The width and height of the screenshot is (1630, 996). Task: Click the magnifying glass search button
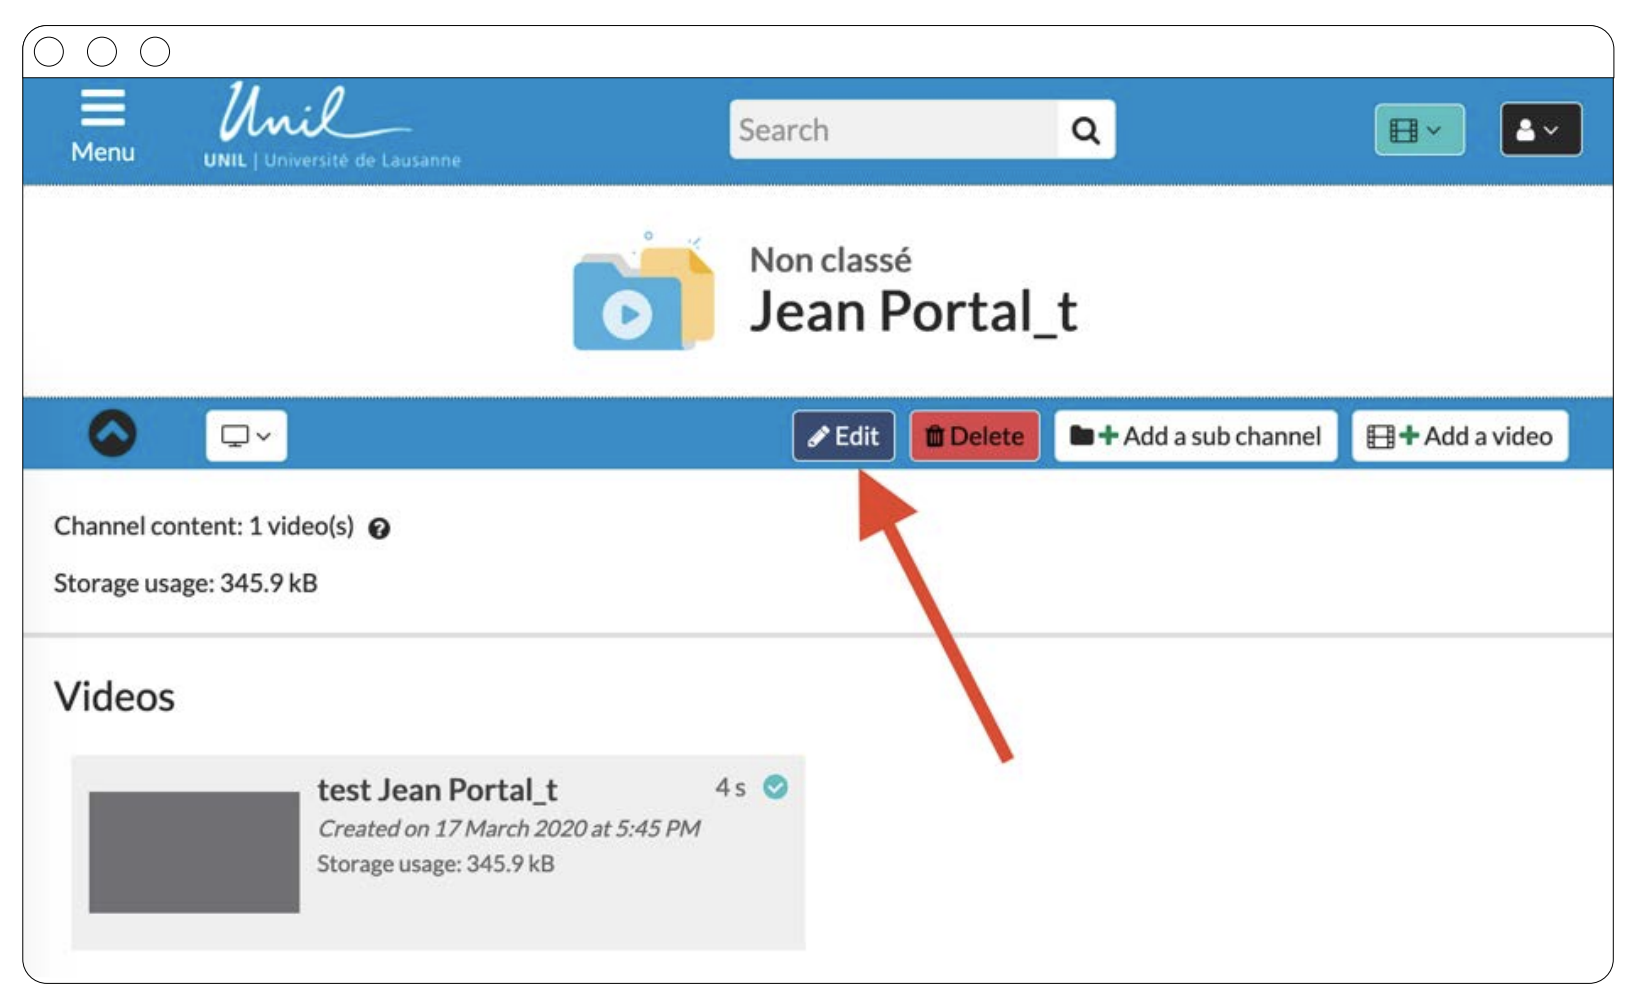click(x=1085, y=130)
